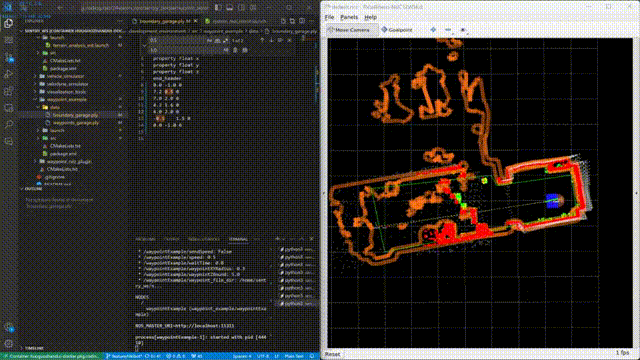Screen dimensions: 640x360
Task: Click the Replace All icon
Action: [x=245, y=50]
